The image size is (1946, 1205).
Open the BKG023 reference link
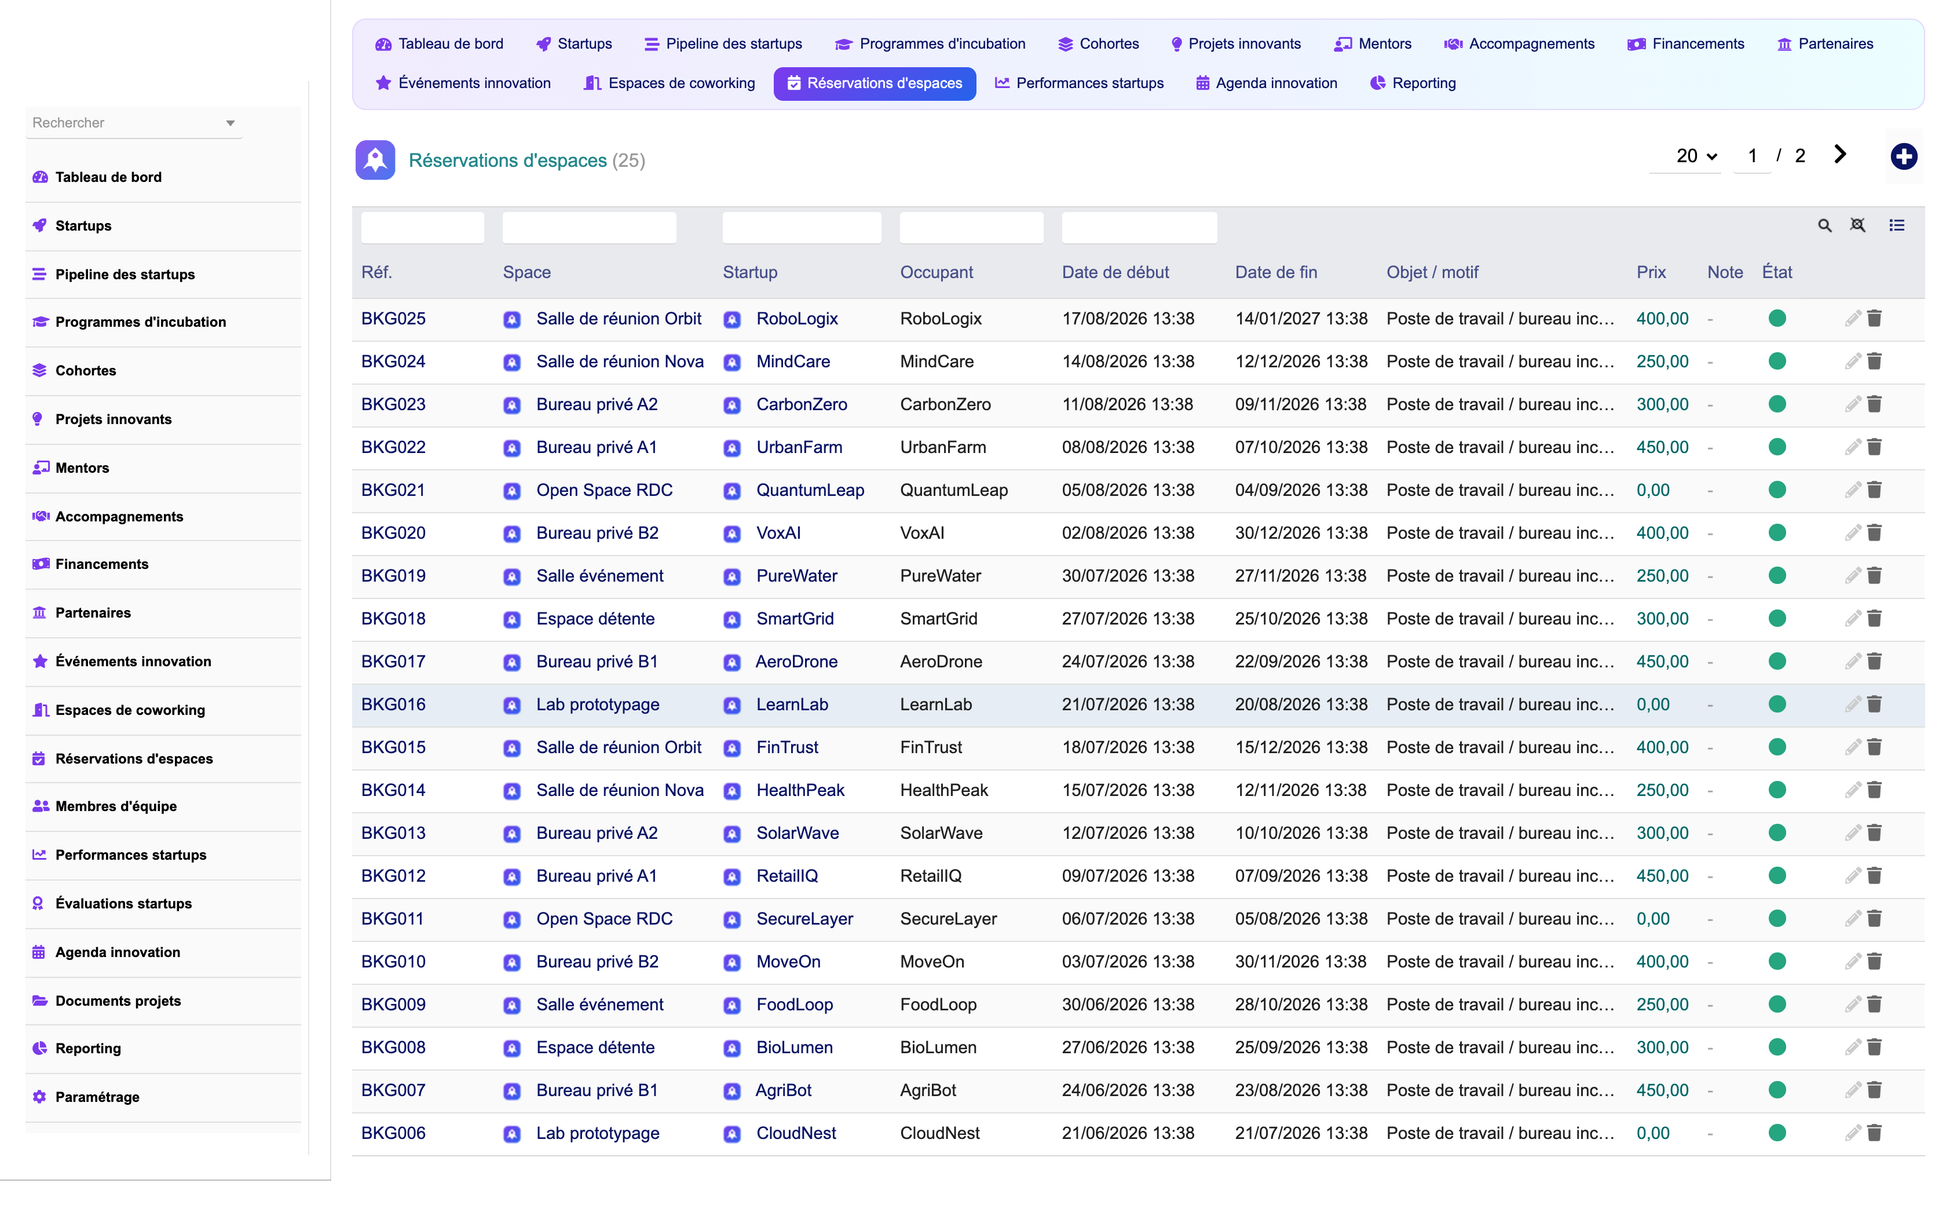pos(393,404)
